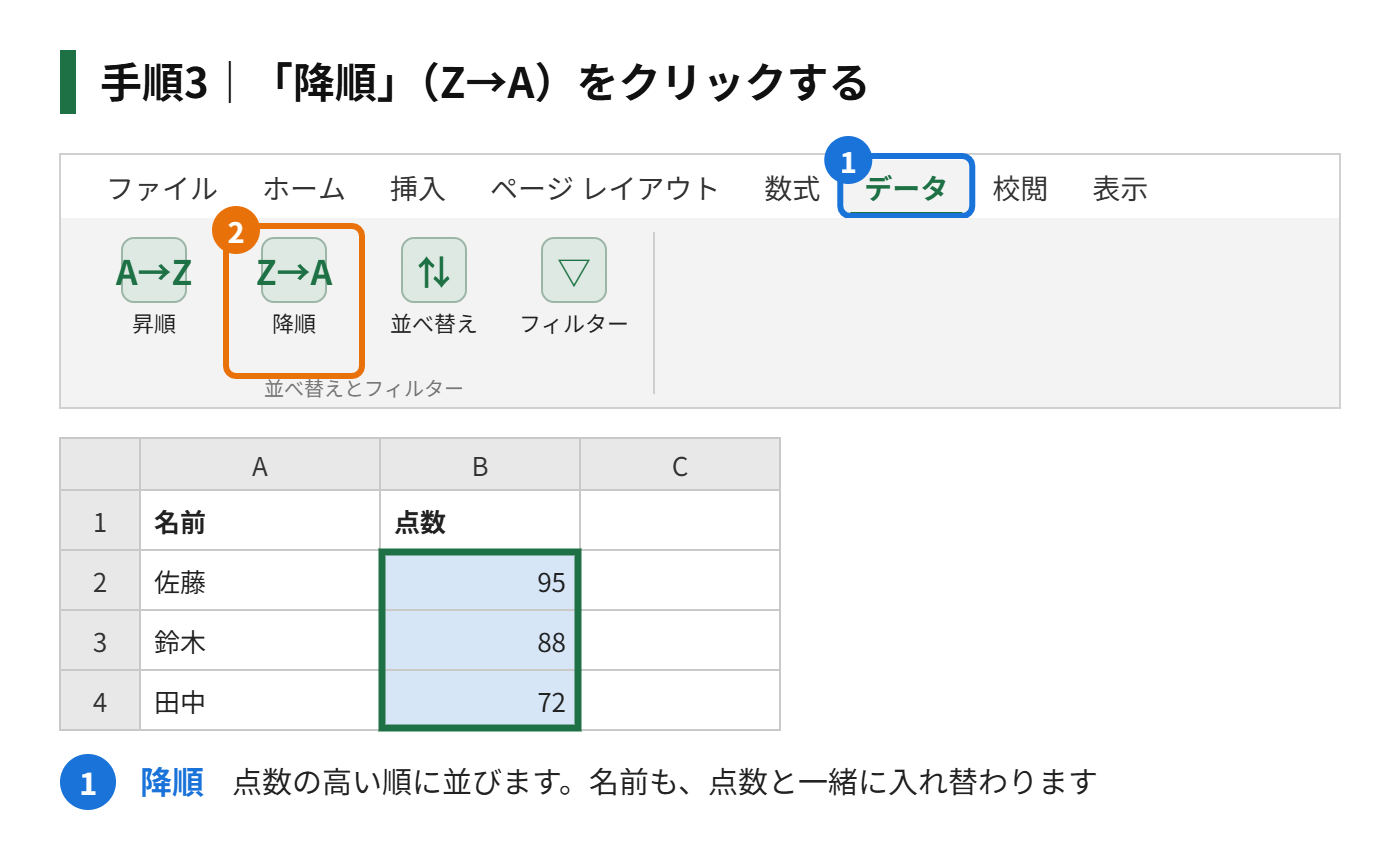Viewport: 1400px width, 858px height.
Task: Select the cell containing 鈴木
Action: pyautogui.click(x=260, y=640)
